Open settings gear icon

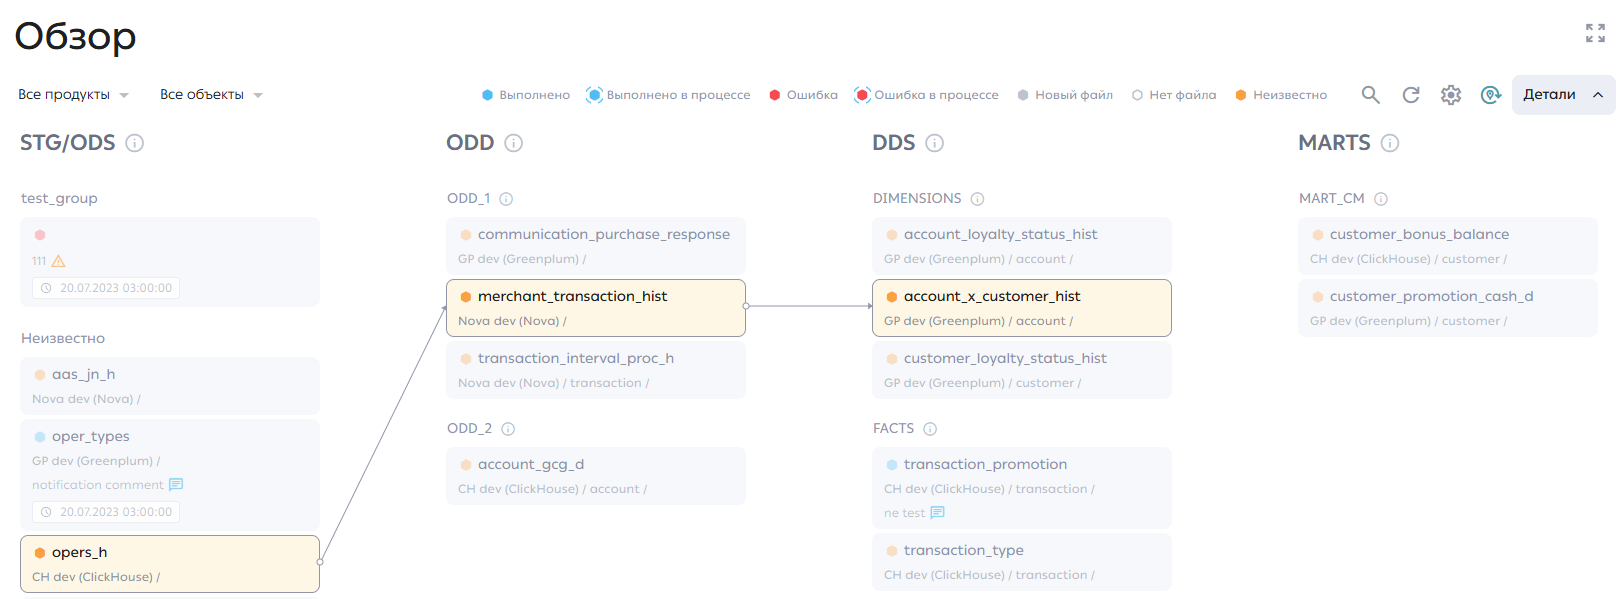[1451, 95]
